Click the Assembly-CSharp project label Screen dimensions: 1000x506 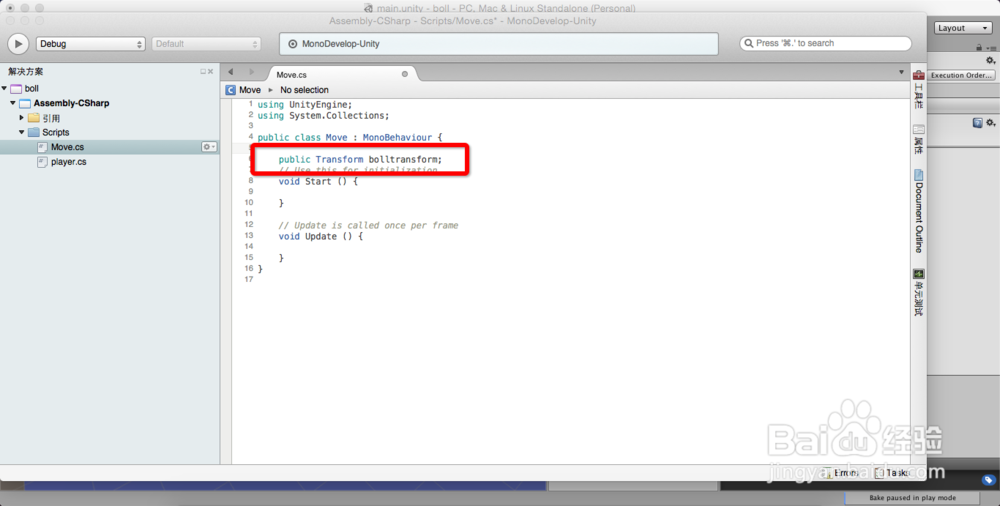[71, 103]
